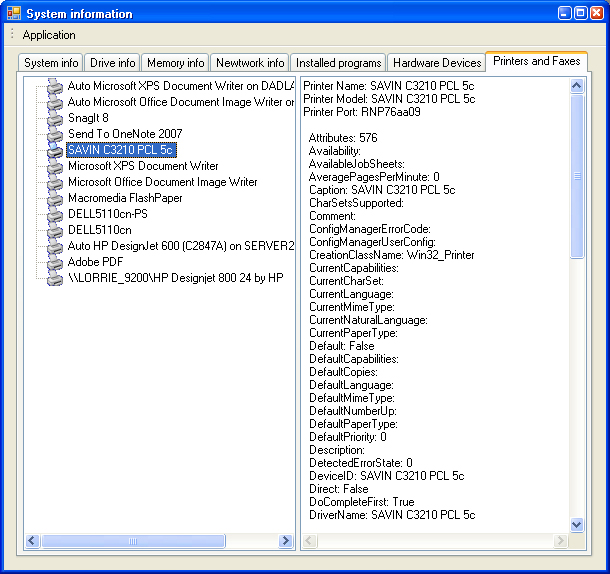Click the printer list scroll right arrow

286,541
